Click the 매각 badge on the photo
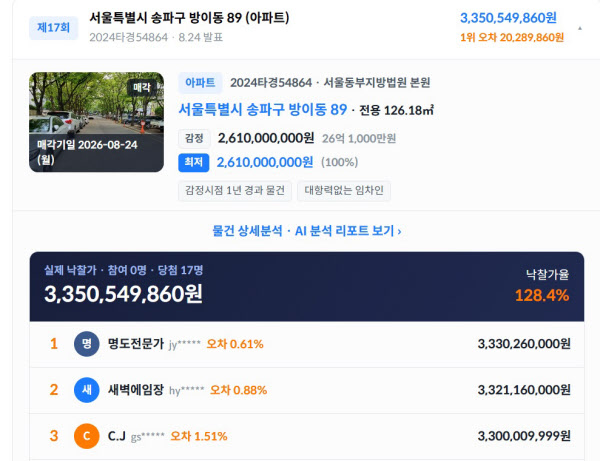Viewport: 600px width, 461px height. pyautogui.click(x=141, y=87)
